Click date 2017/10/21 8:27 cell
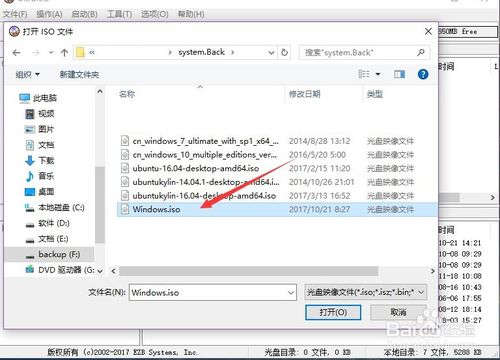This screenshot has height=360, width=500. point(319,209)
